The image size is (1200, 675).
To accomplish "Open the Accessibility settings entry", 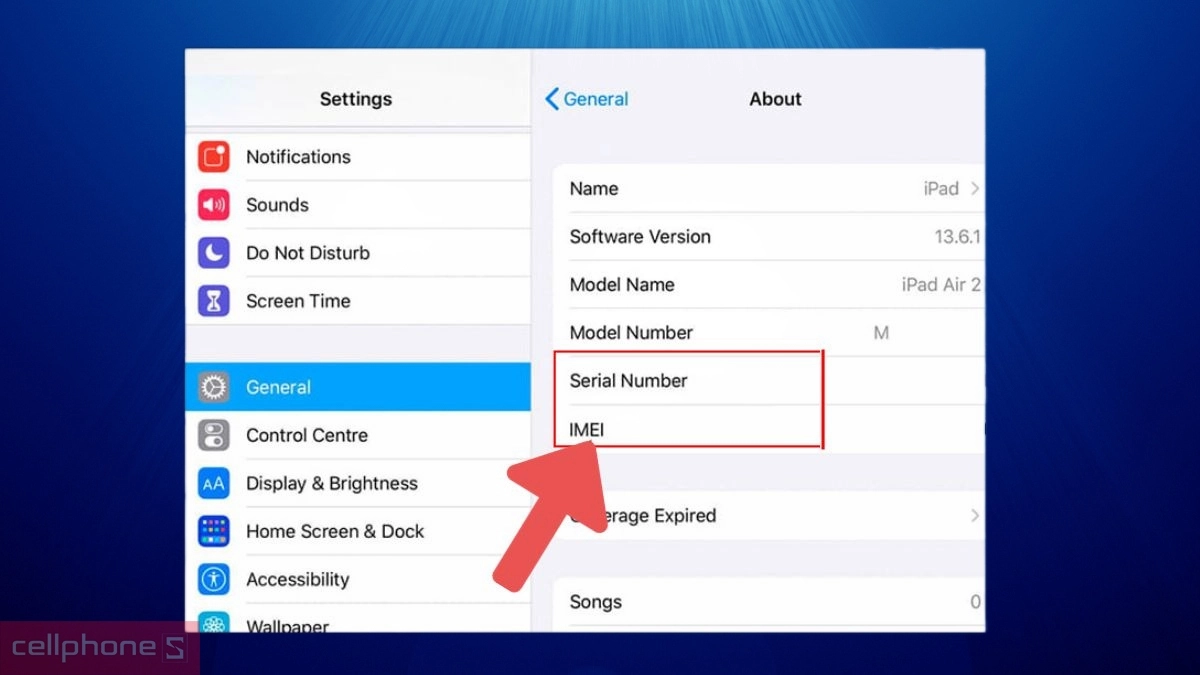I will [298, 579].
